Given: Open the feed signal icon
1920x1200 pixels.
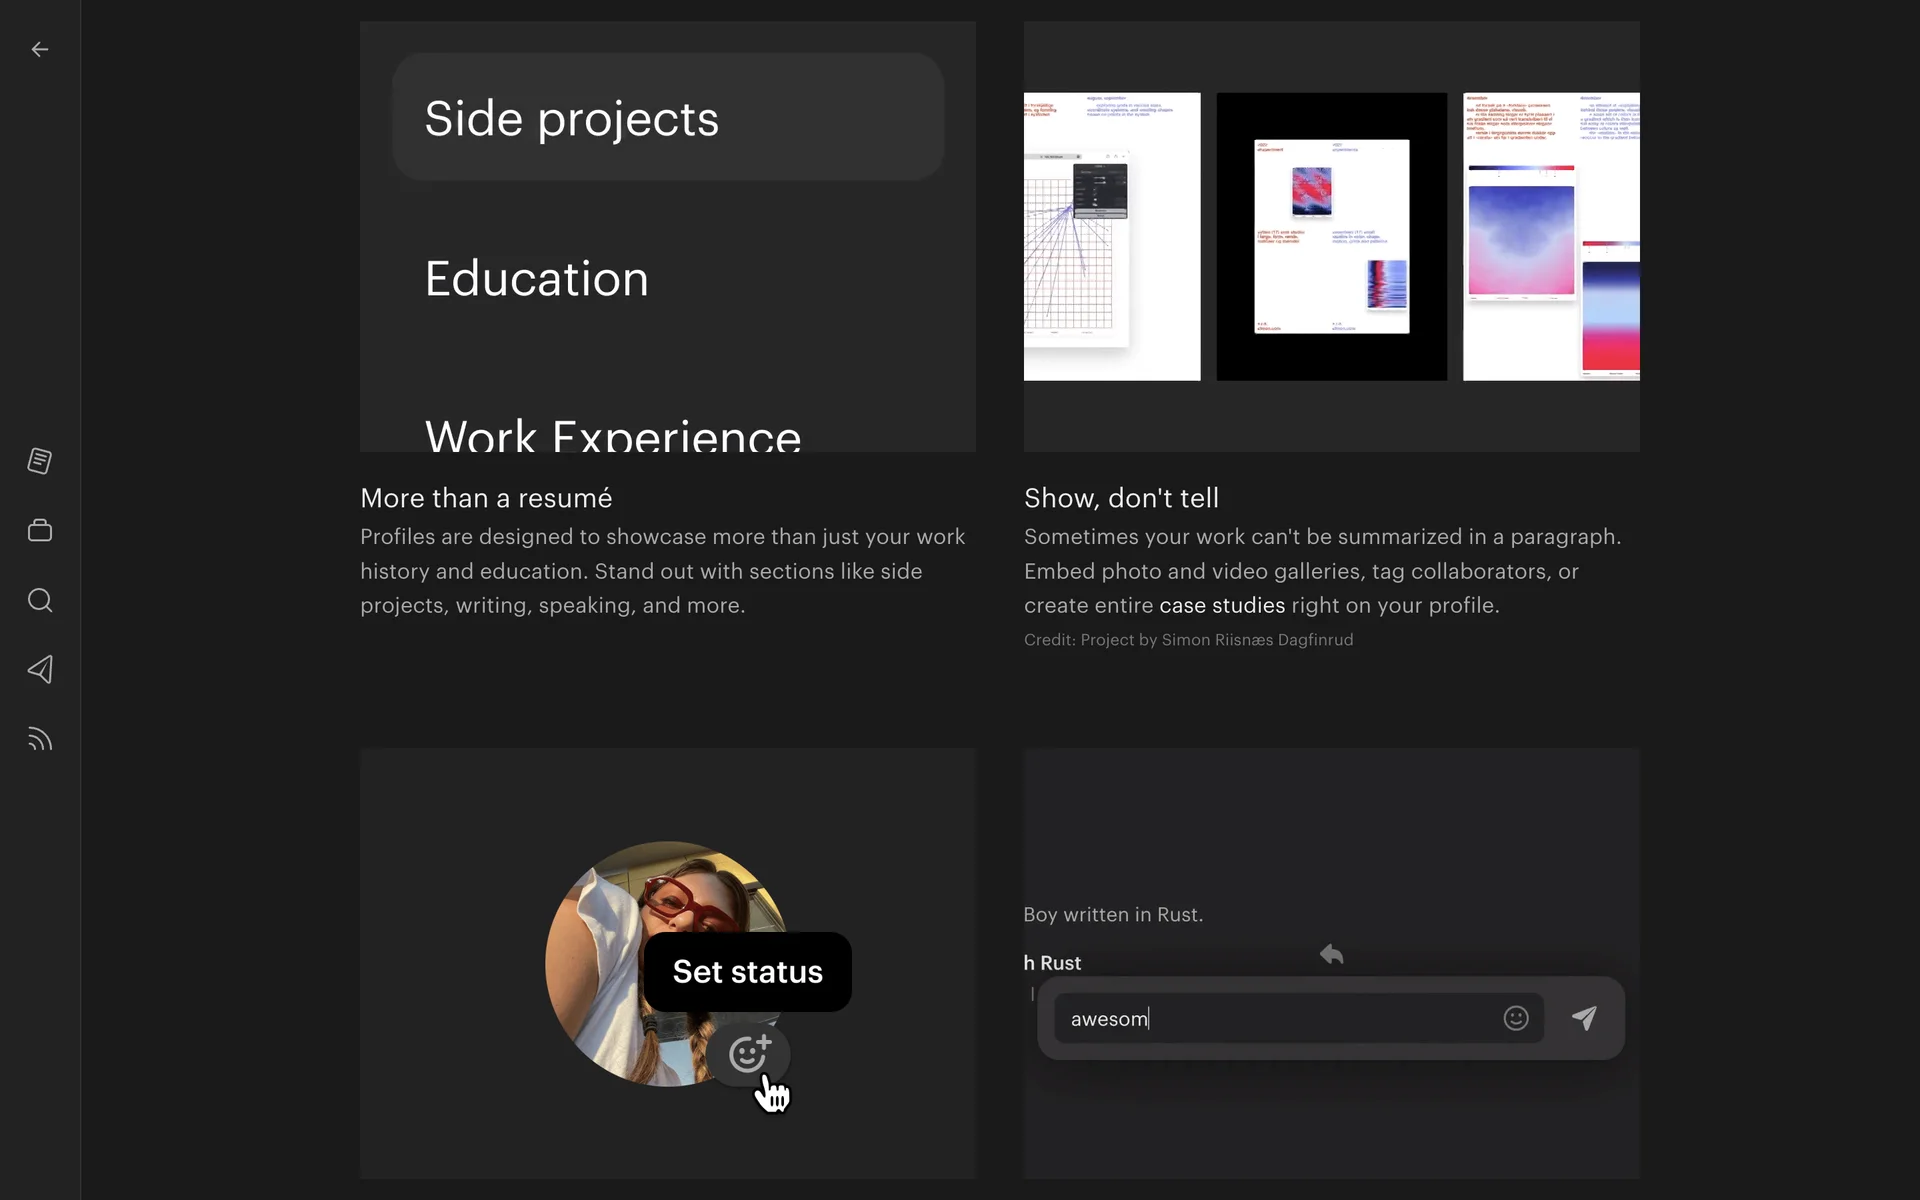Looking at the screenshot, I should pyautogui.click(x=40, y=739).
